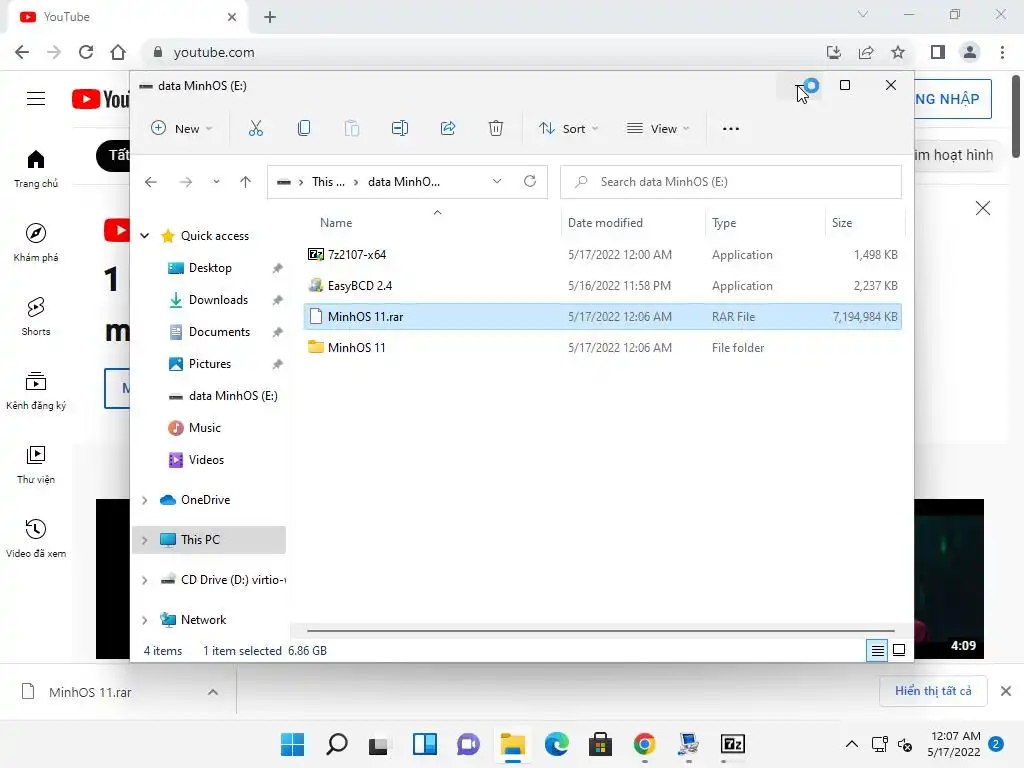
Task: Open Windows Start menu
Action: coord(292,744)
